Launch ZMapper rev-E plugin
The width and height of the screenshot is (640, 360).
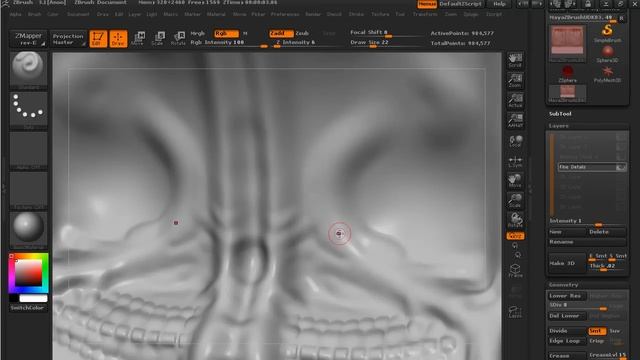pos(28,39)
